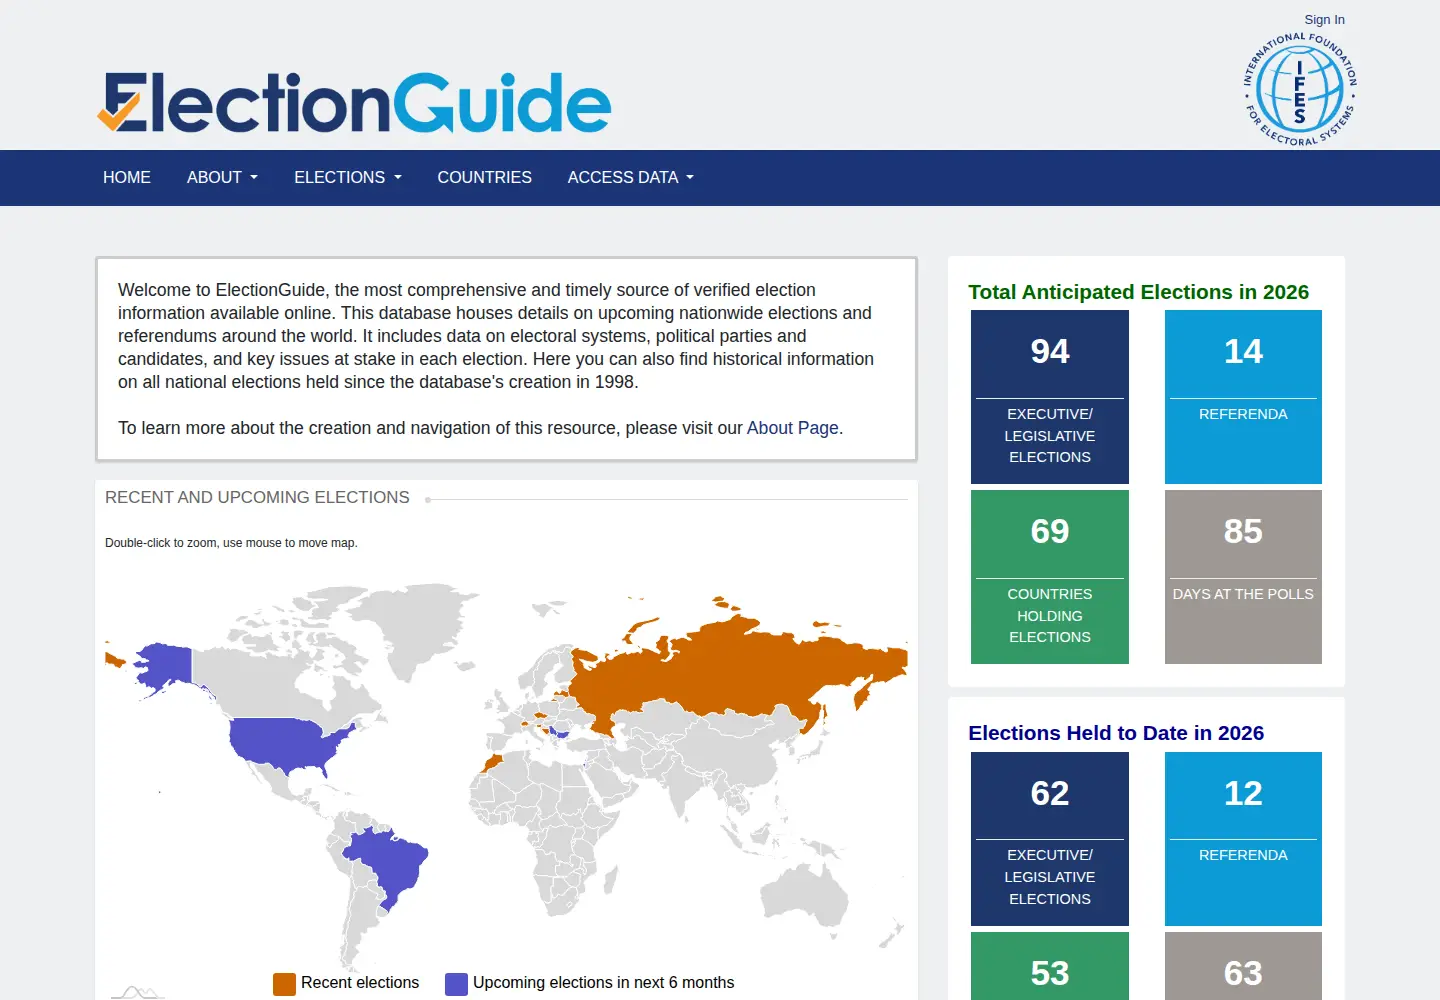Expand the ACCESS DATA dropdown
Screen dimensions: 1440x1000
point(631,177)
